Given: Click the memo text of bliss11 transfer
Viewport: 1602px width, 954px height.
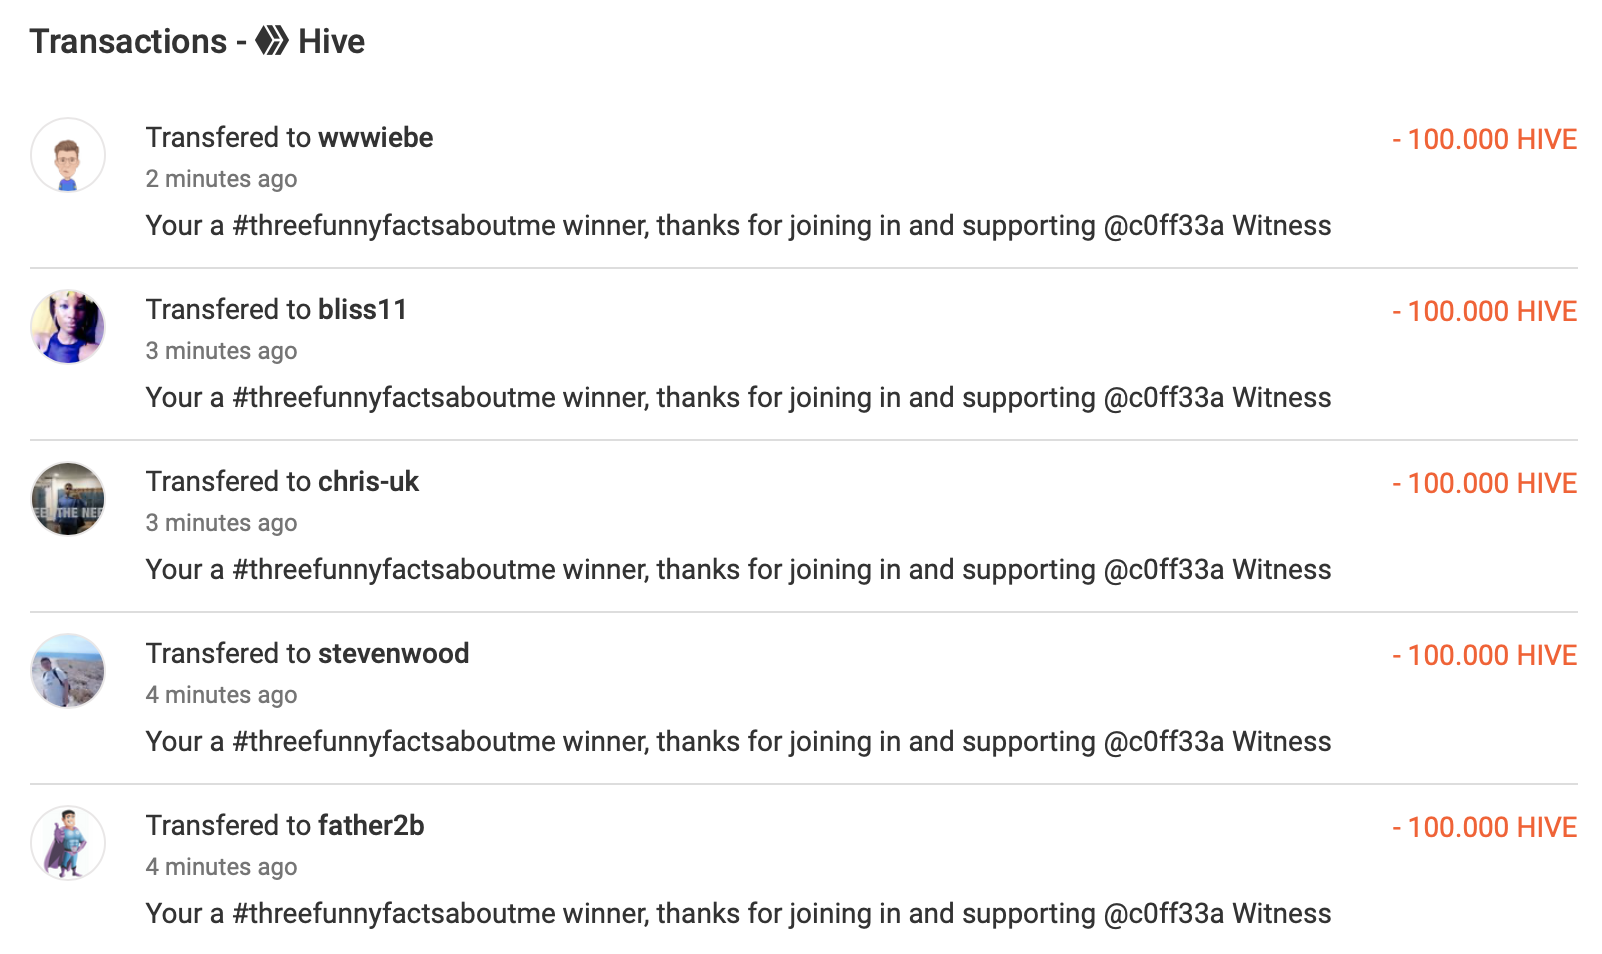Looking at the screenshot, I should 738,398.
